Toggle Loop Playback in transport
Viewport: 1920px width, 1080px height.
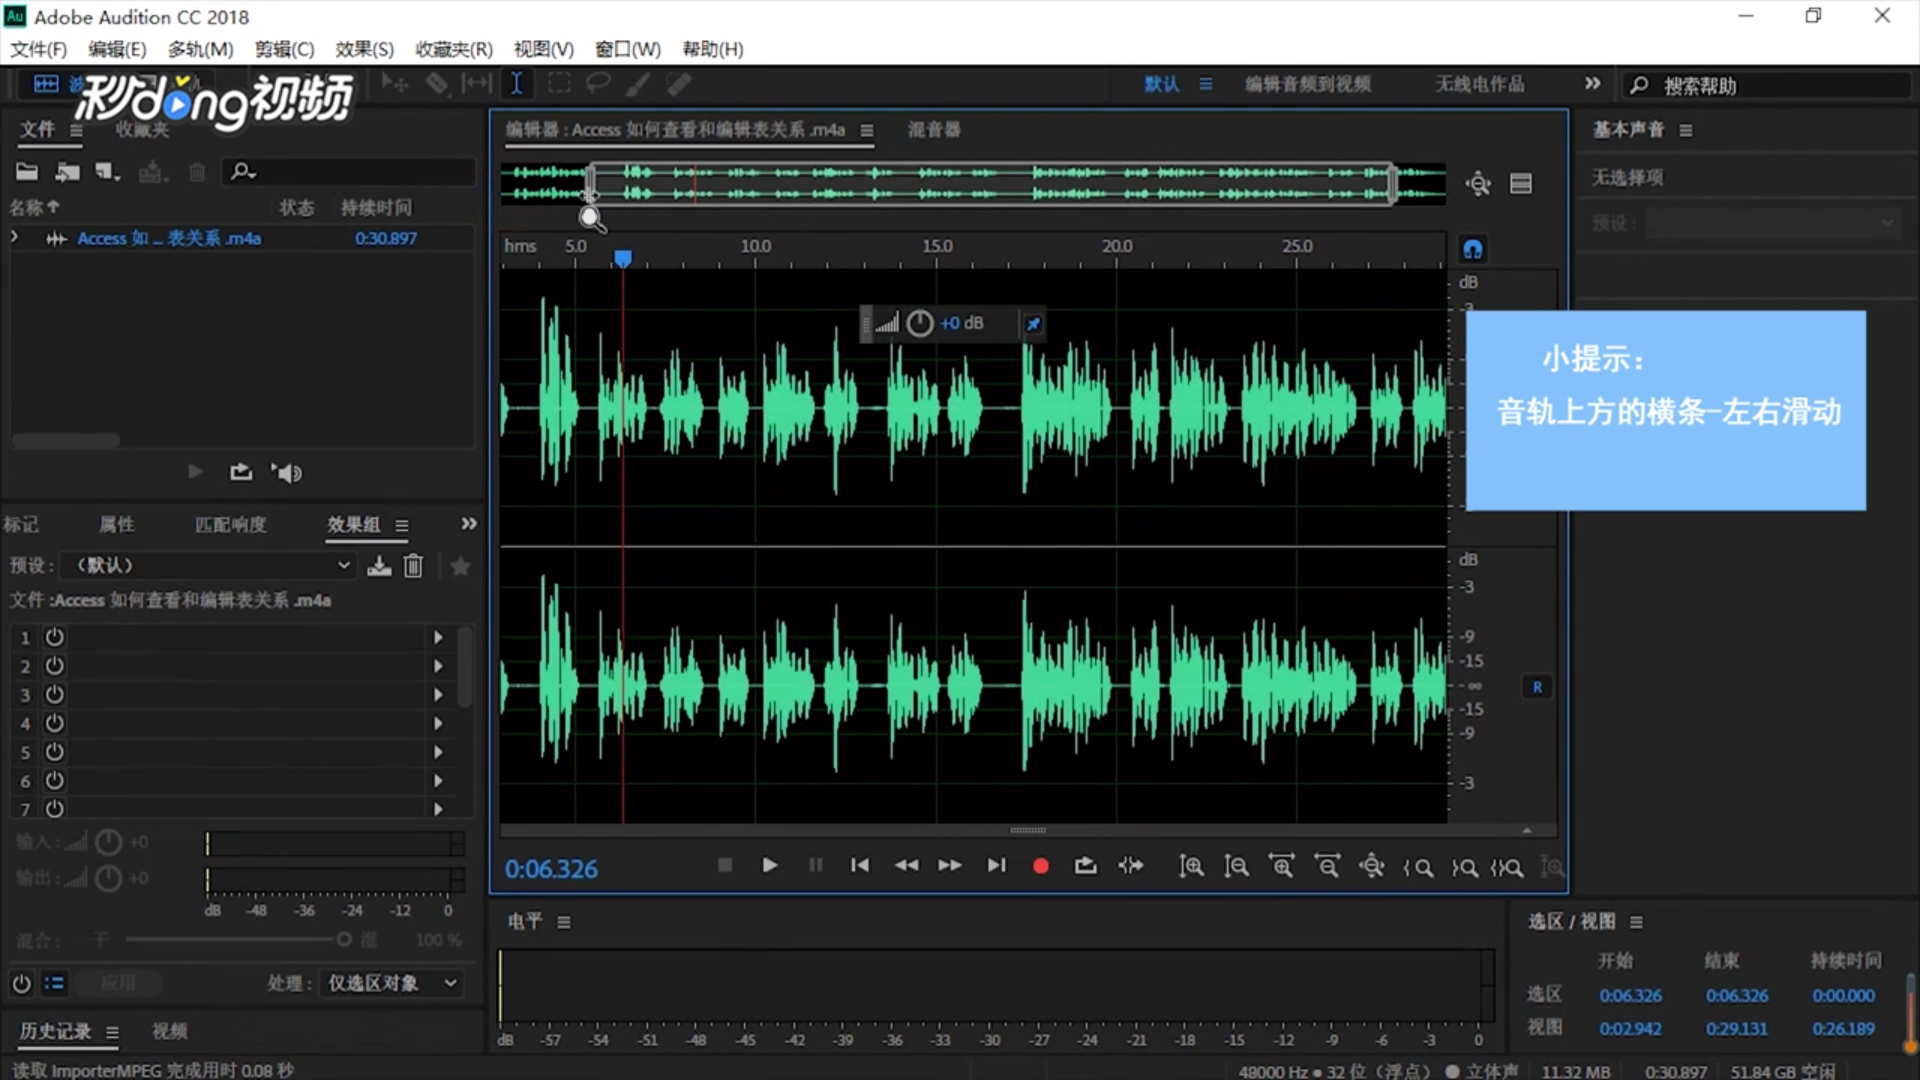click(x=1085, y=866)
